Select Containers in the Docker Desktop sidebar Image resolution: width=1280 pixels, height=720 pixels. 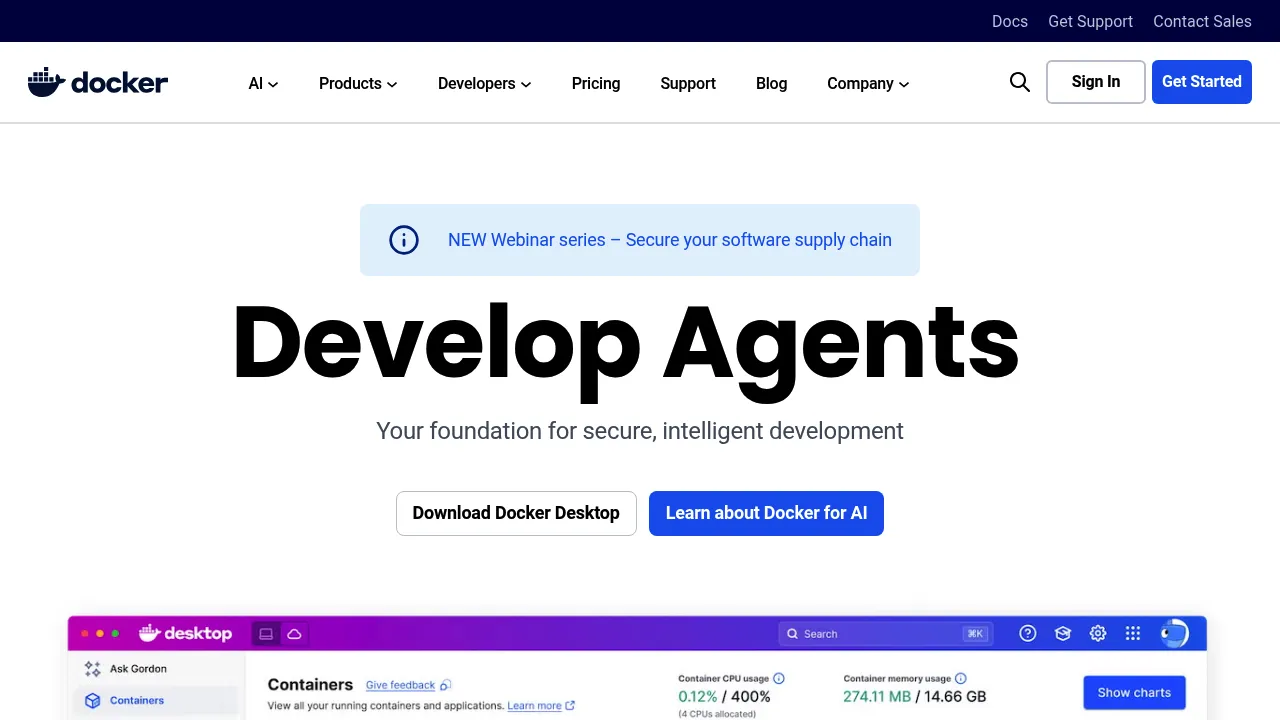(156, 701)
